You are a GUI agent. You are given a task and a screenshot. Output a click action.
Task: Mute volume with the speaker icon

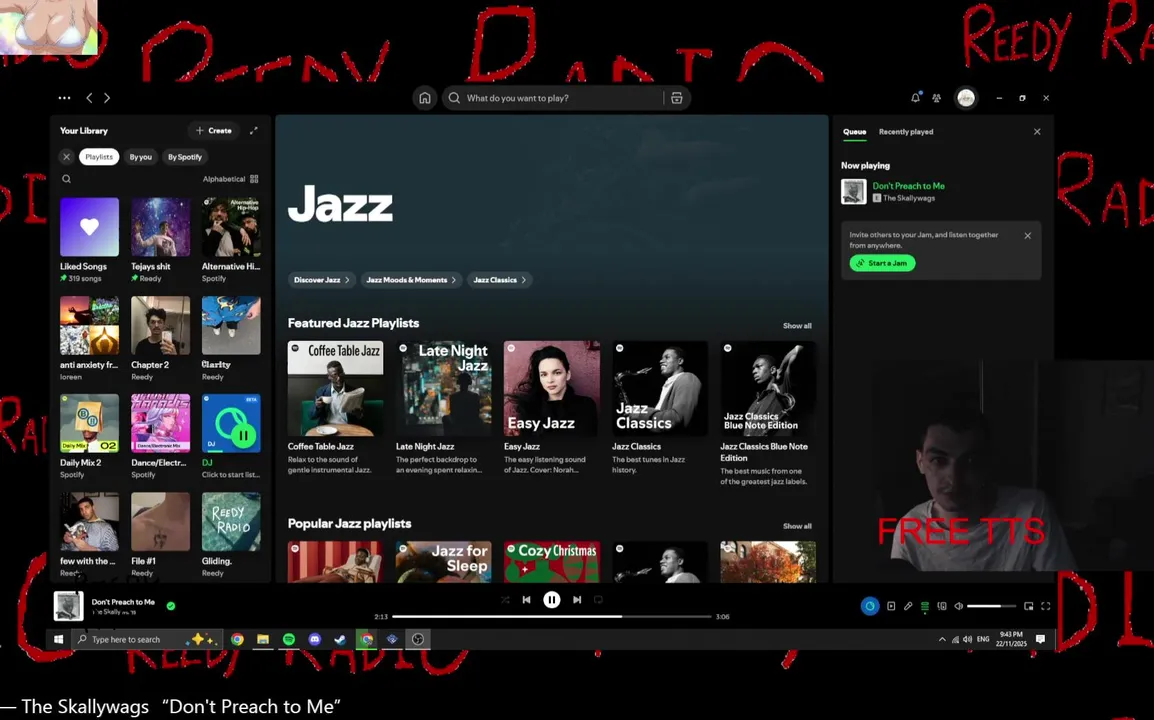coord(959,606)
